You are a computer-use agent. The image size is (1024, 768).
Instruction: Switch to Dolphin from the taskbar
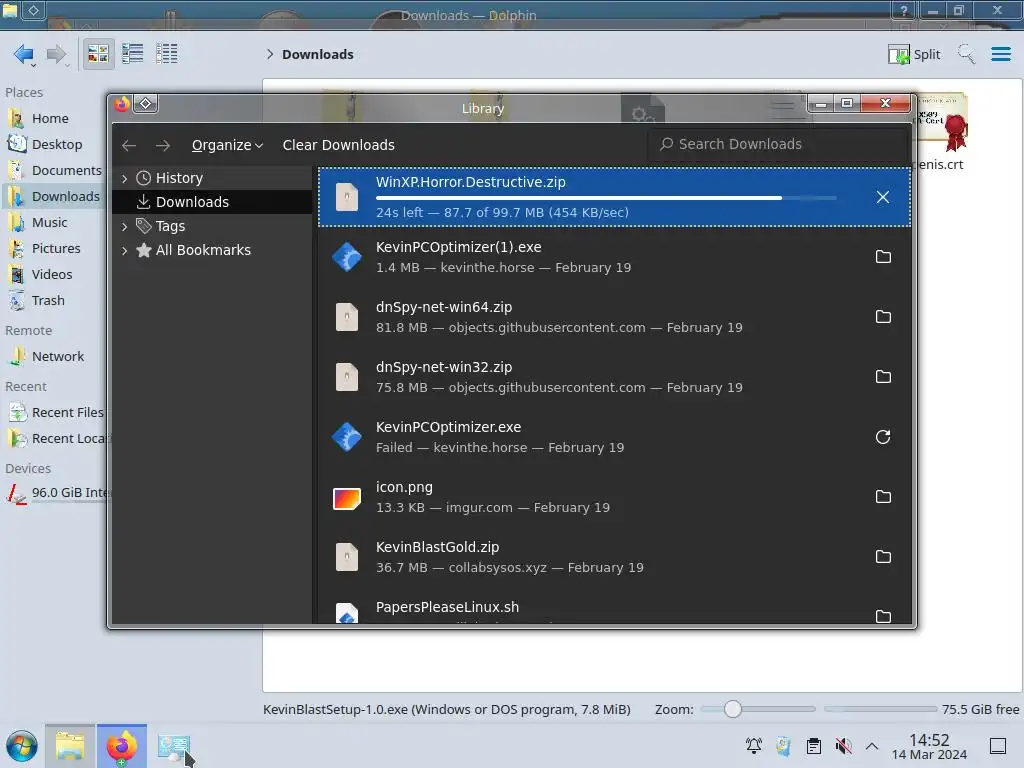tap(70, 746)
